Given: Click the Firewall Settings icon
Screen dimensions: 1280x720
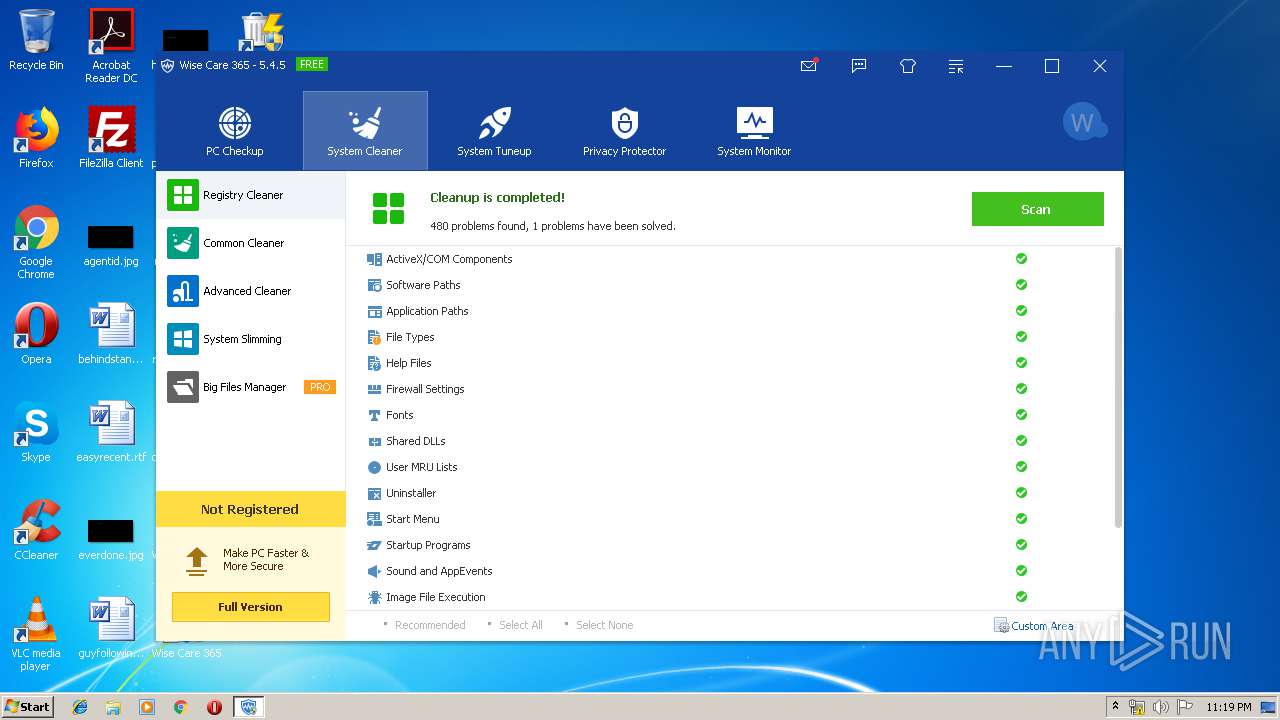Looking at the screenshot, I should pos(374,389).
